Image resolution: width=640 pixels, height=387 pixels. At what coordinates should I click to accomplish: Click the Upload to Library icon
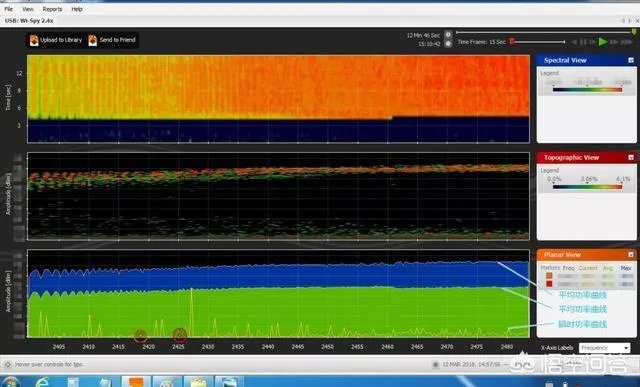tap(34, 40)
